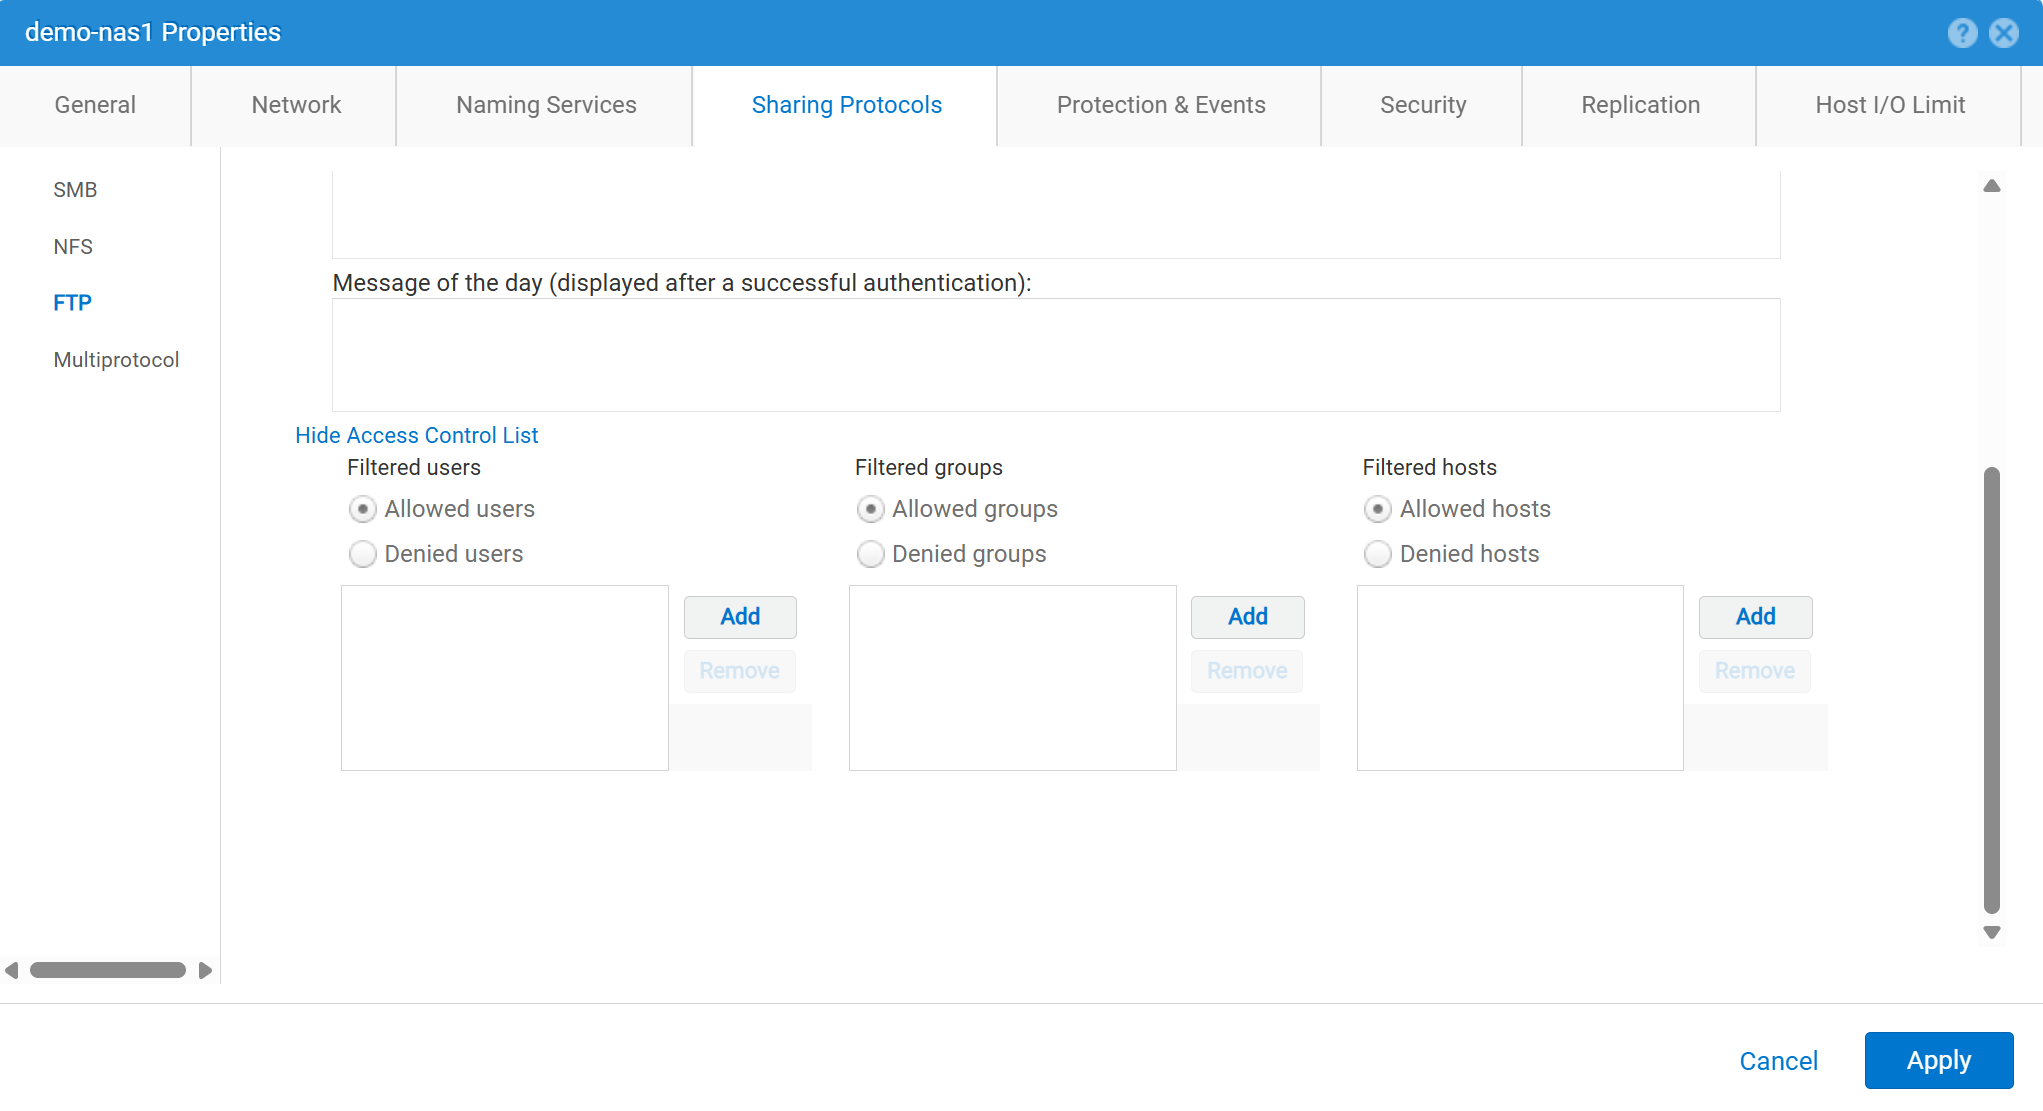
Task: Select the Denied hosts radio button
Action: [1378, 554]
